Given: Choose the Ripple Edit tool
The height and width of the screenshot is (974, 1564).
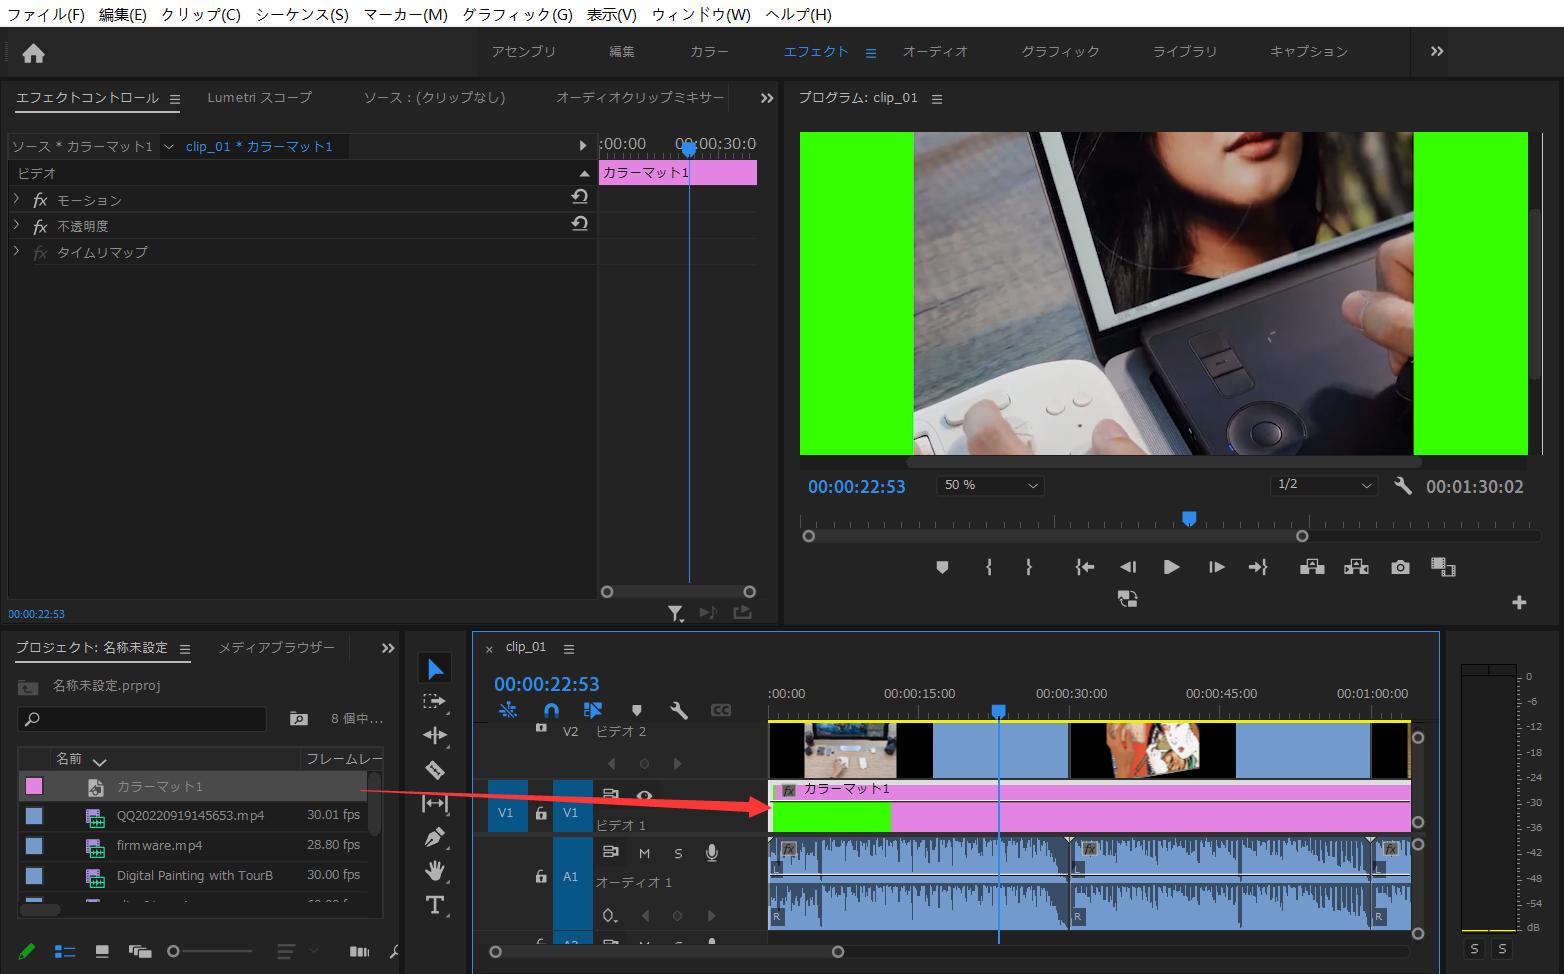Looking at the screenshot, I should coord(435,736).
